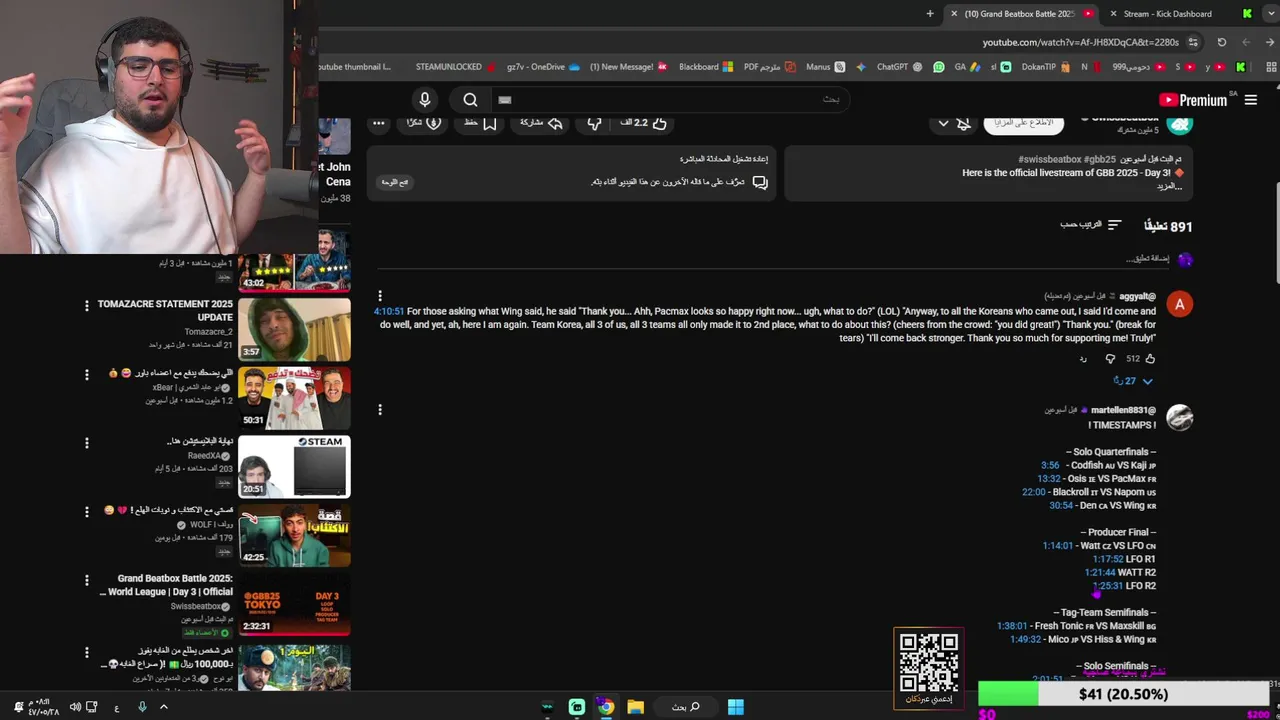
Task: Reload the page with refresh button
Action: click(x=1222, y=42)
